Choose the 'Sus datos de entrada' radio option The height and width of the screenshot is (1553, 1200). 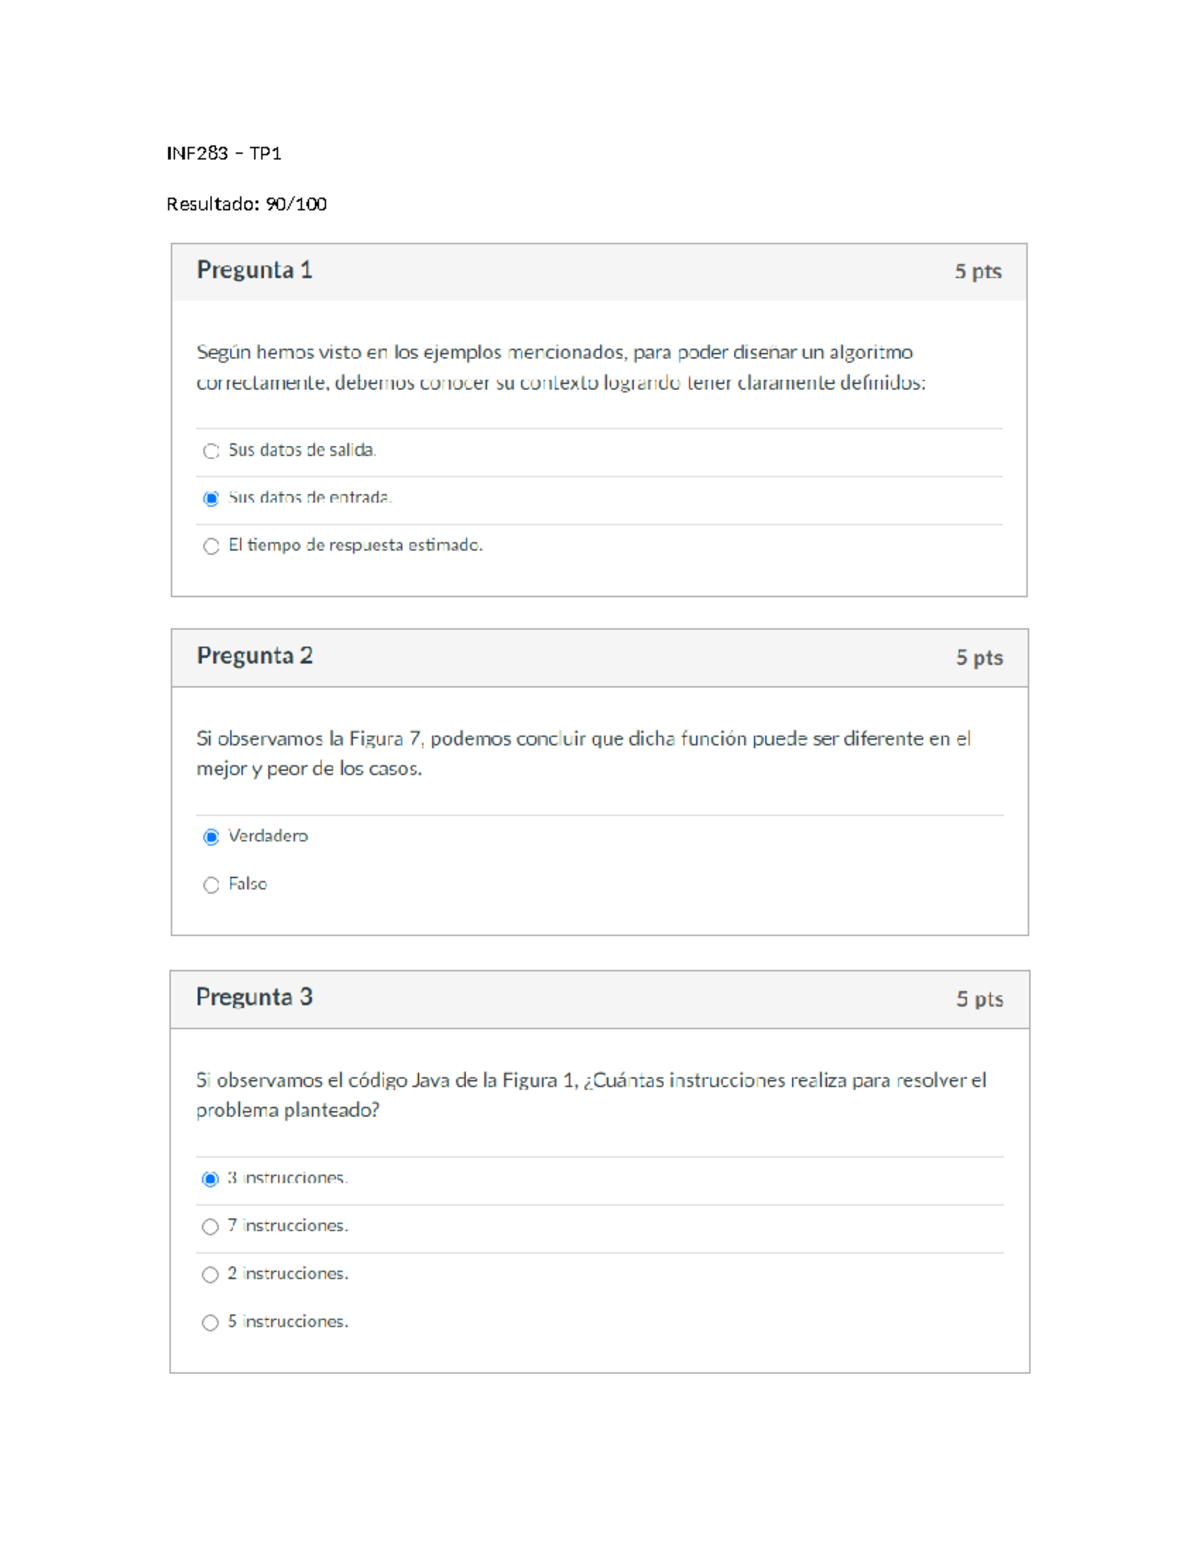coord(211,498)
